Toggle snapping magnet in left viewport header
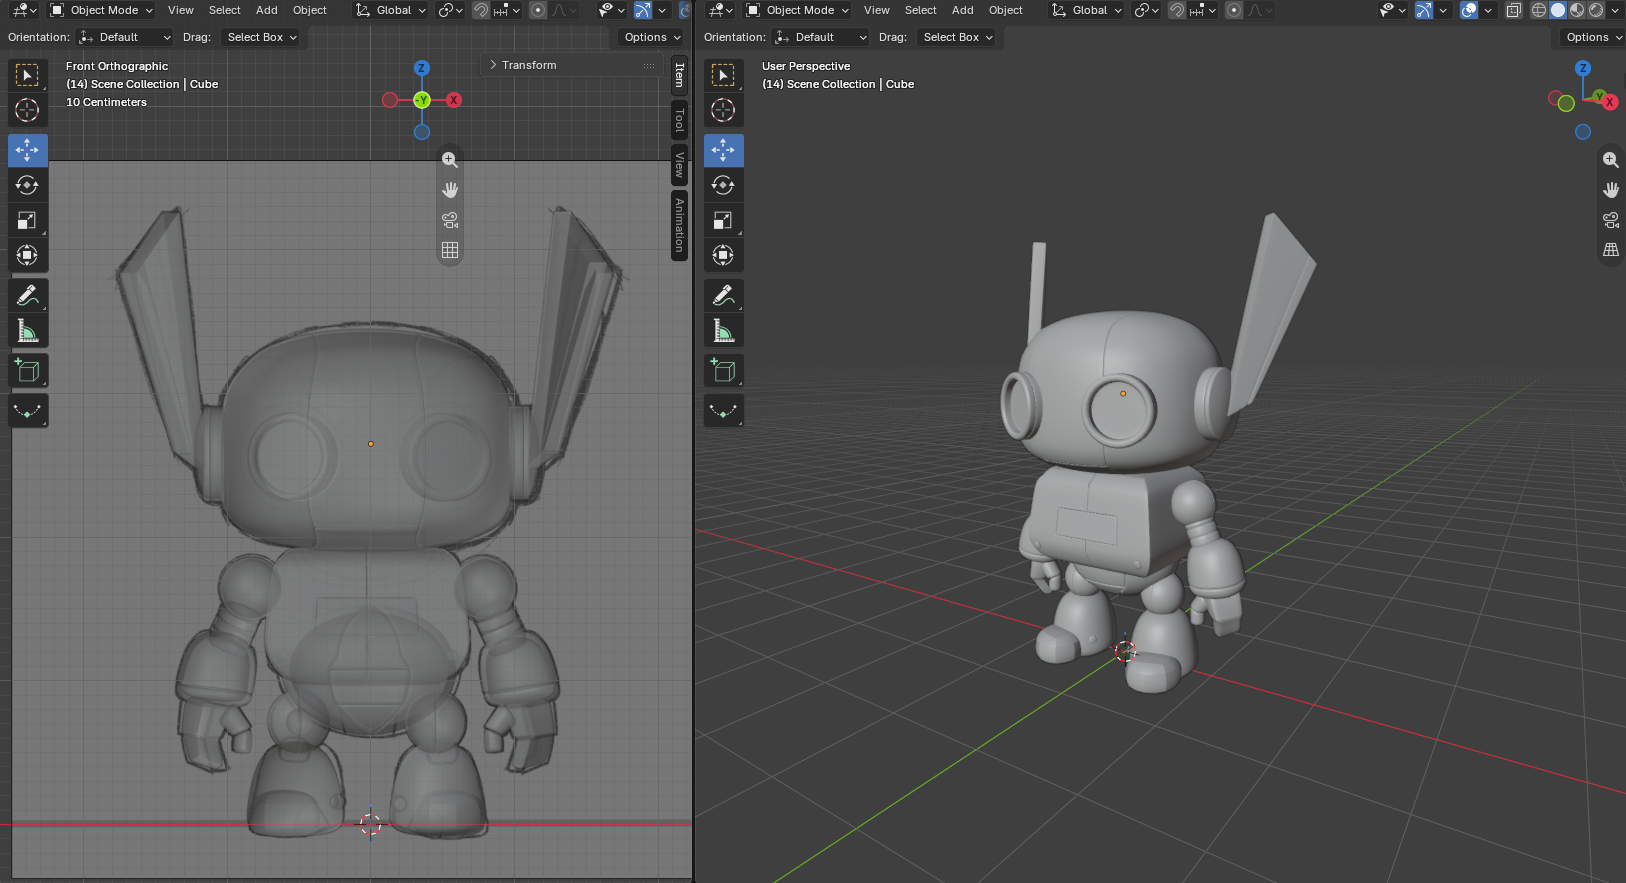This screenshot has height=883, width=1626. (x=481, y=10)
